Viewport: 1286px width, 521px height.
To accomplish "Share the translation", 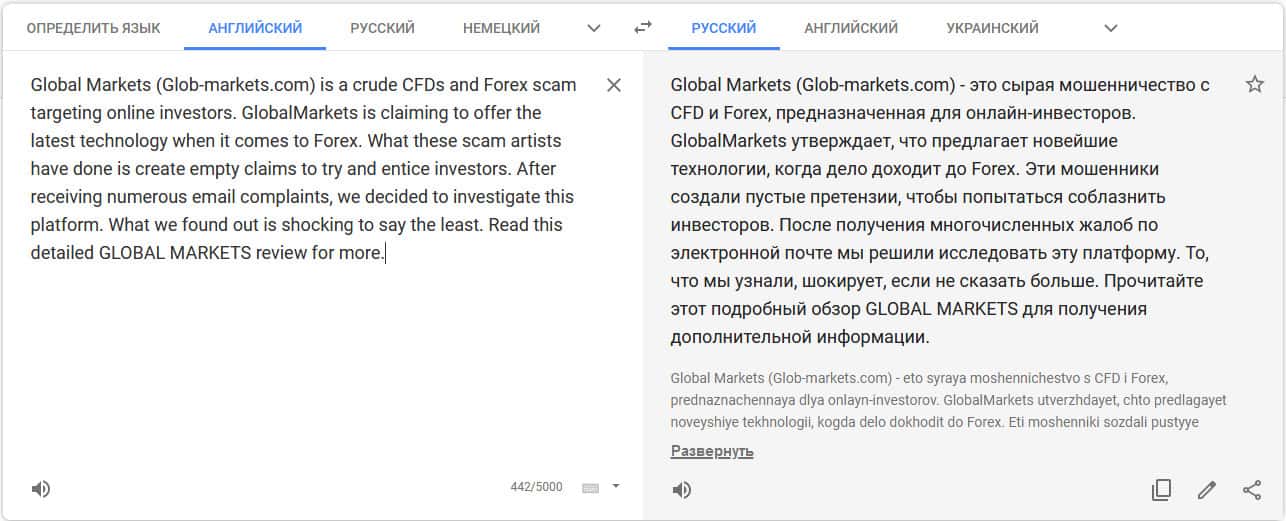I will tap(1252, 490).
